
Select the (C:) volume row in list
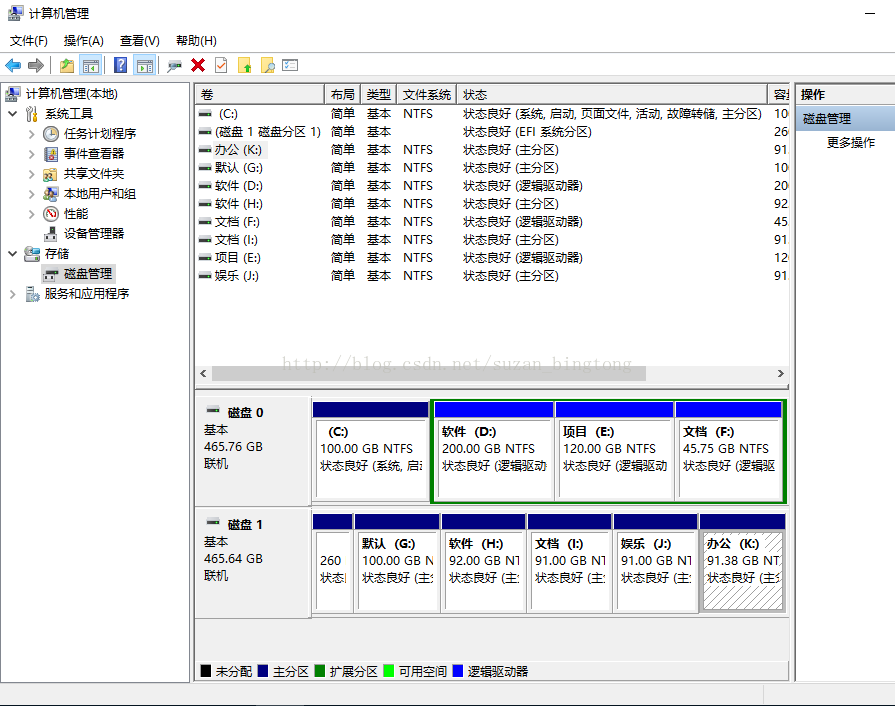point(492,114)
